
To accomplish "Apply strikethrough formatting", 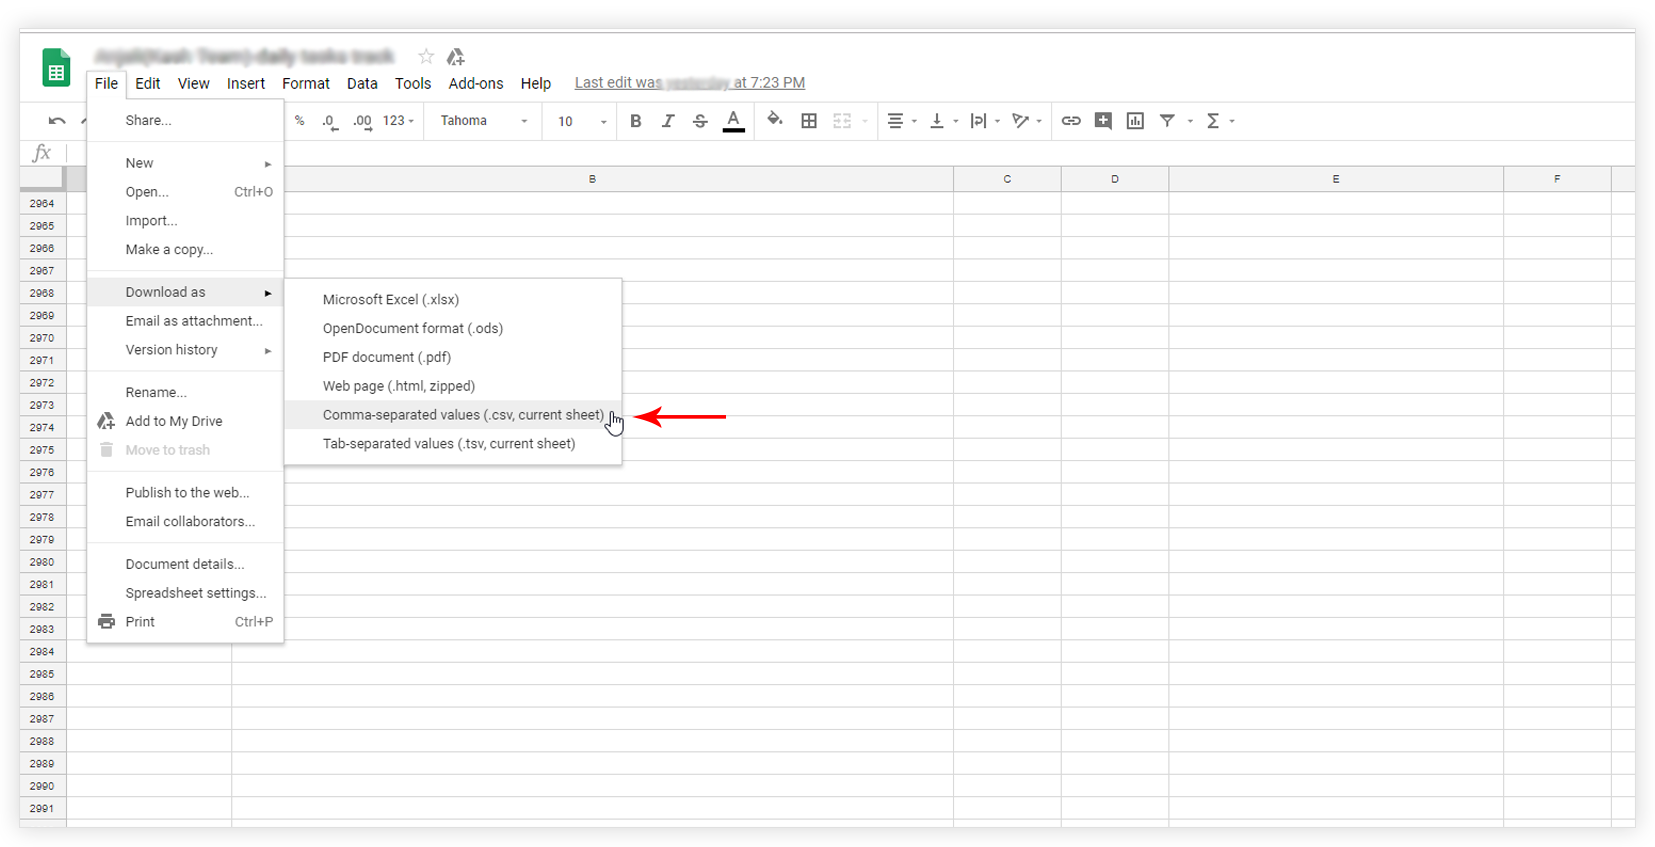I will [700, 121].
